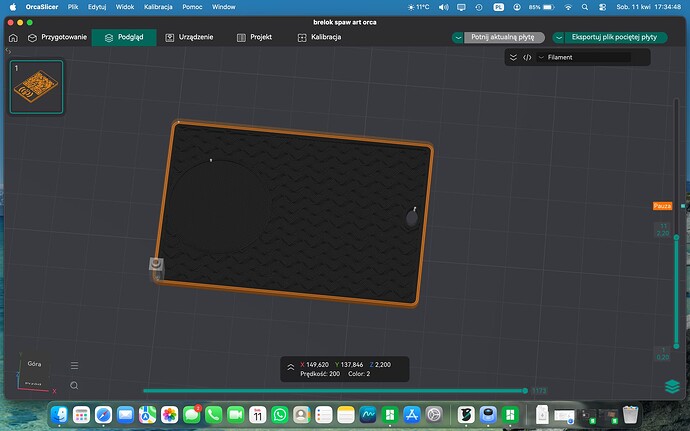The width and height of the screenshot is (690, 431).
Task: Toggle the sidebar collapse arrows
Action: point(8,51)
